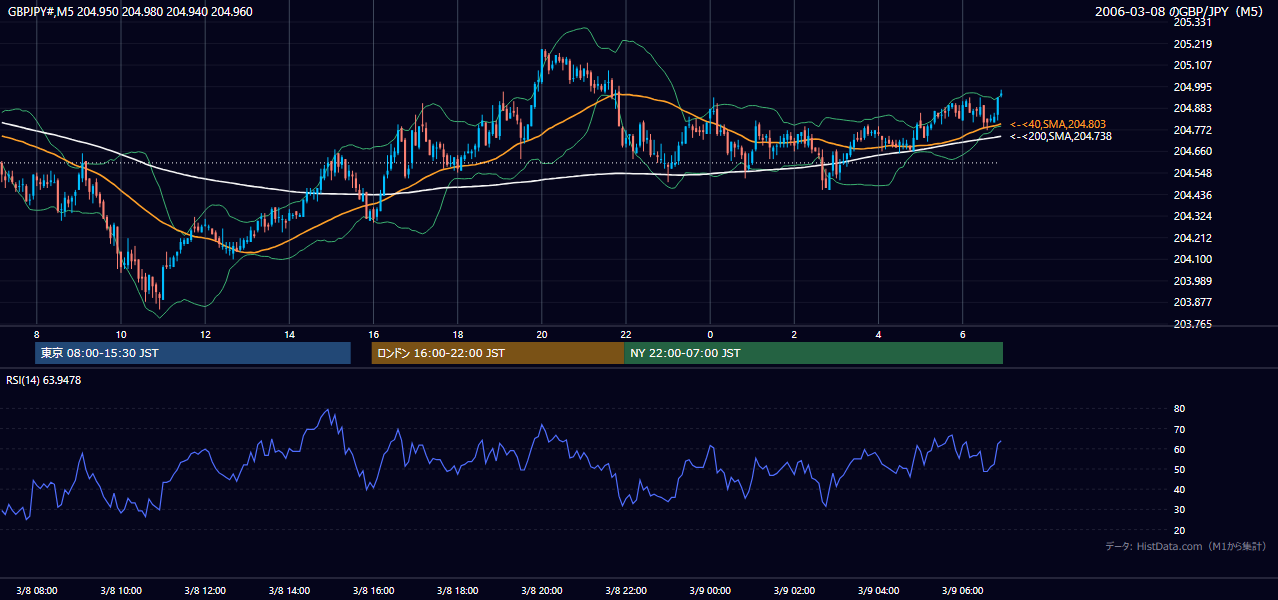This screenshot has height=600, width=1278.
Task: Click hour label 12 under price chart
Action: point(205,334)
